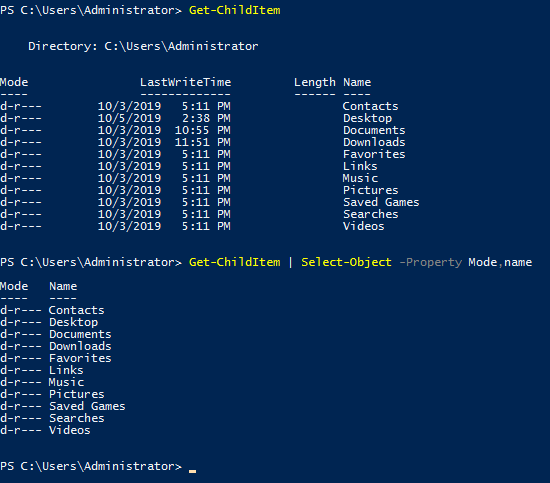Select the time 11:51 PM
The height and width of the screenshot is (483, 550).
203,142
